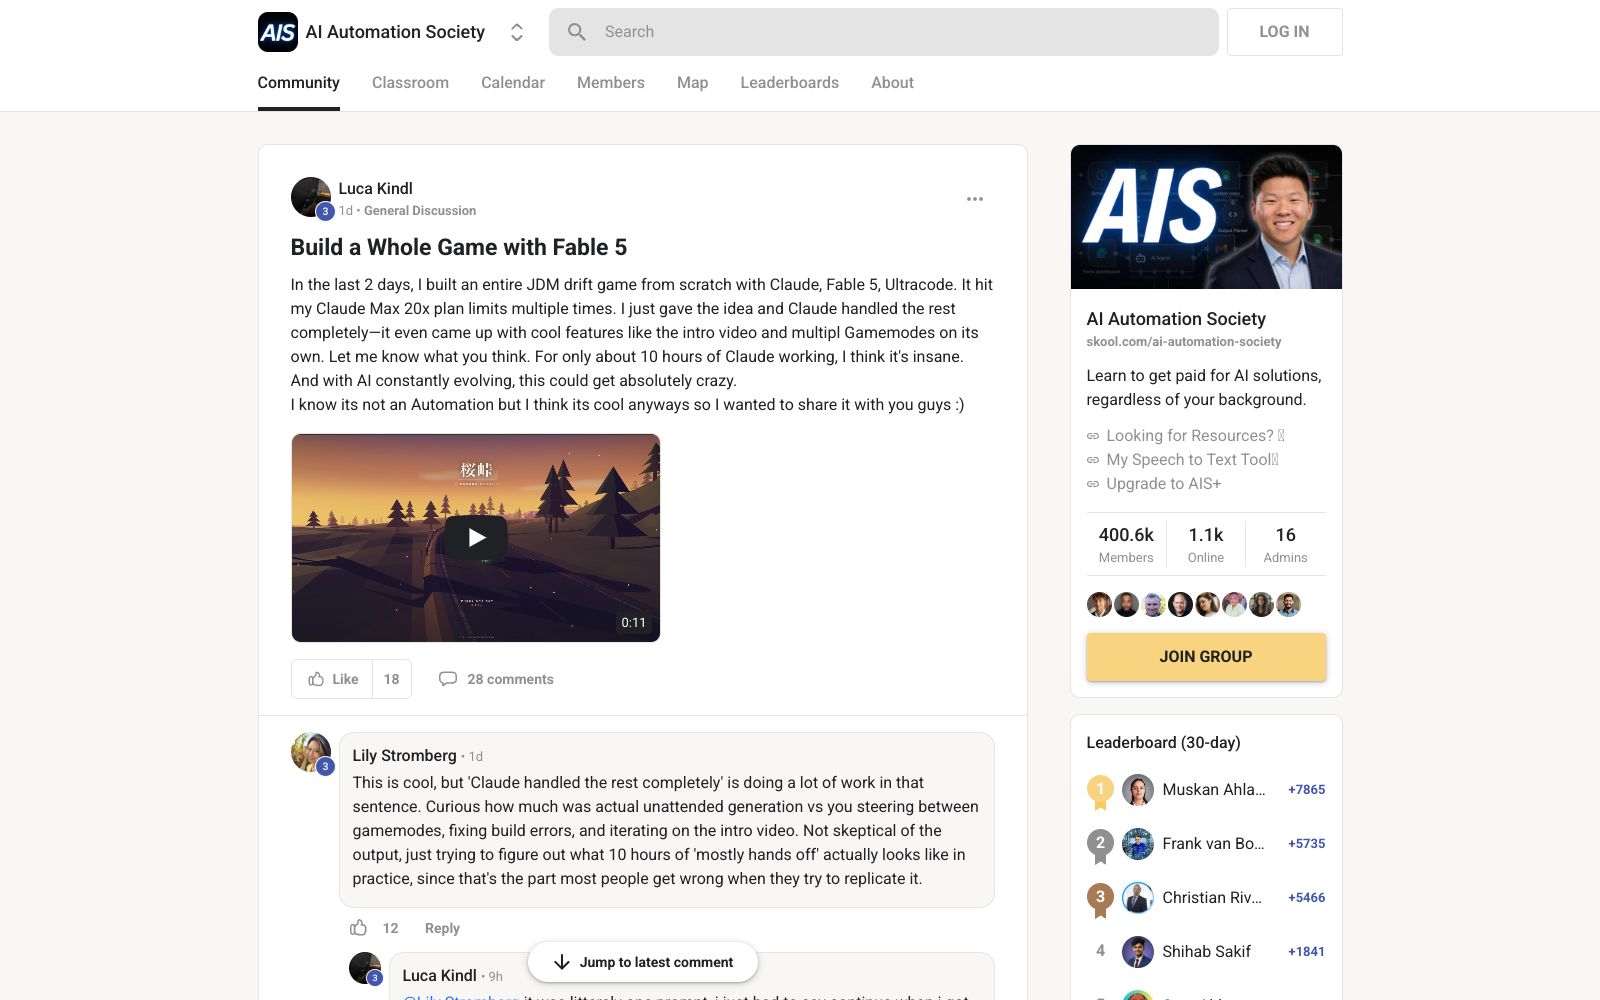This screenshot has height=1000, width=1600.
Task: Click the bronze rank 3 medal icon
Action: 1100,899
